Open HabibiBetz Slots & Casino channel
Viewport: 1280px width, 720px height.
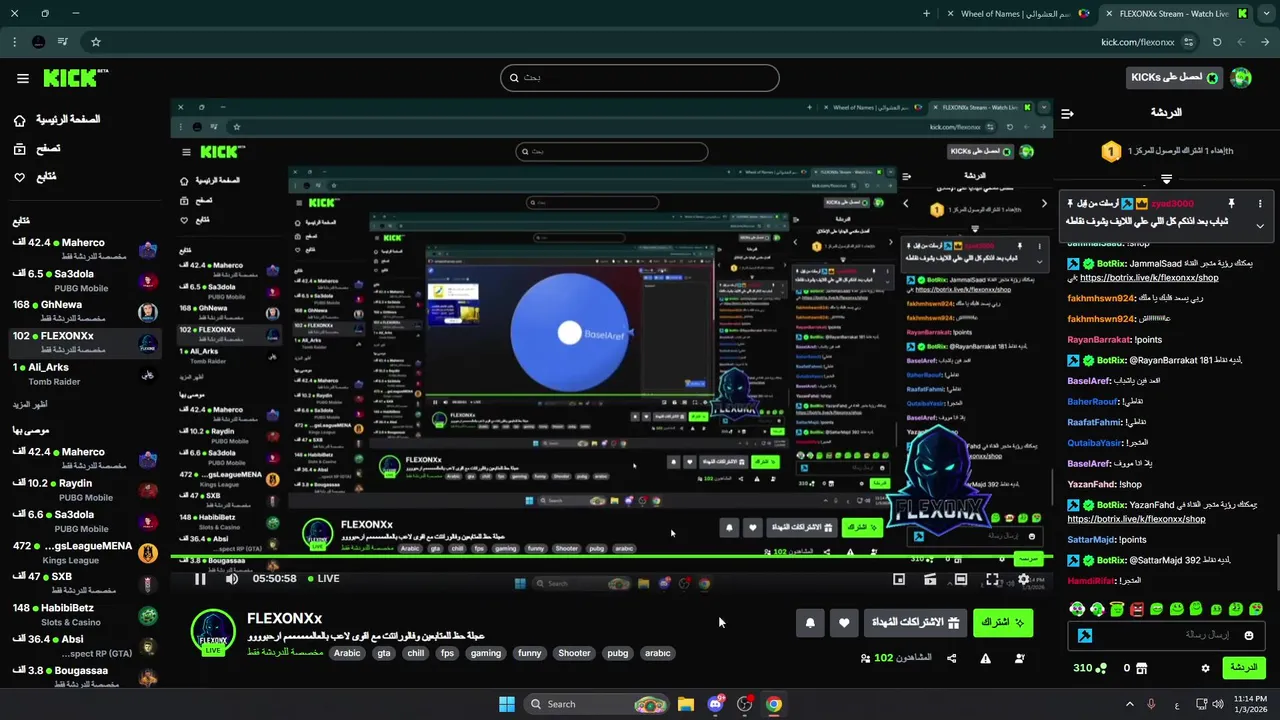(x=84, y=614)
